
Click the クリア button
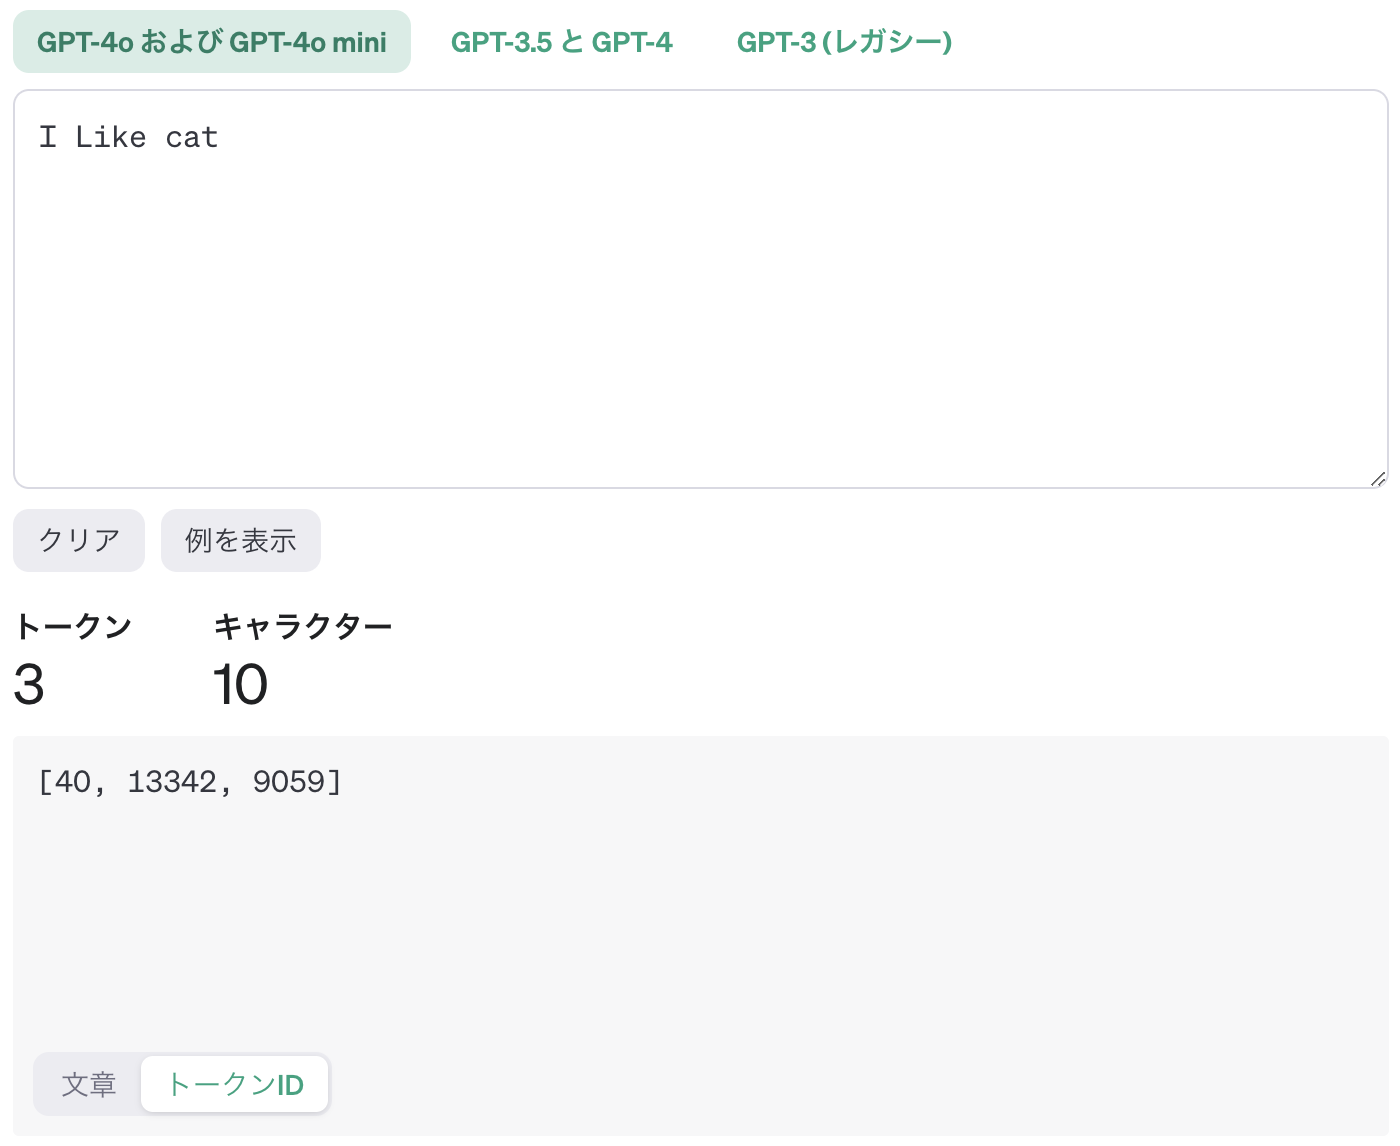(x=79, y=540)
